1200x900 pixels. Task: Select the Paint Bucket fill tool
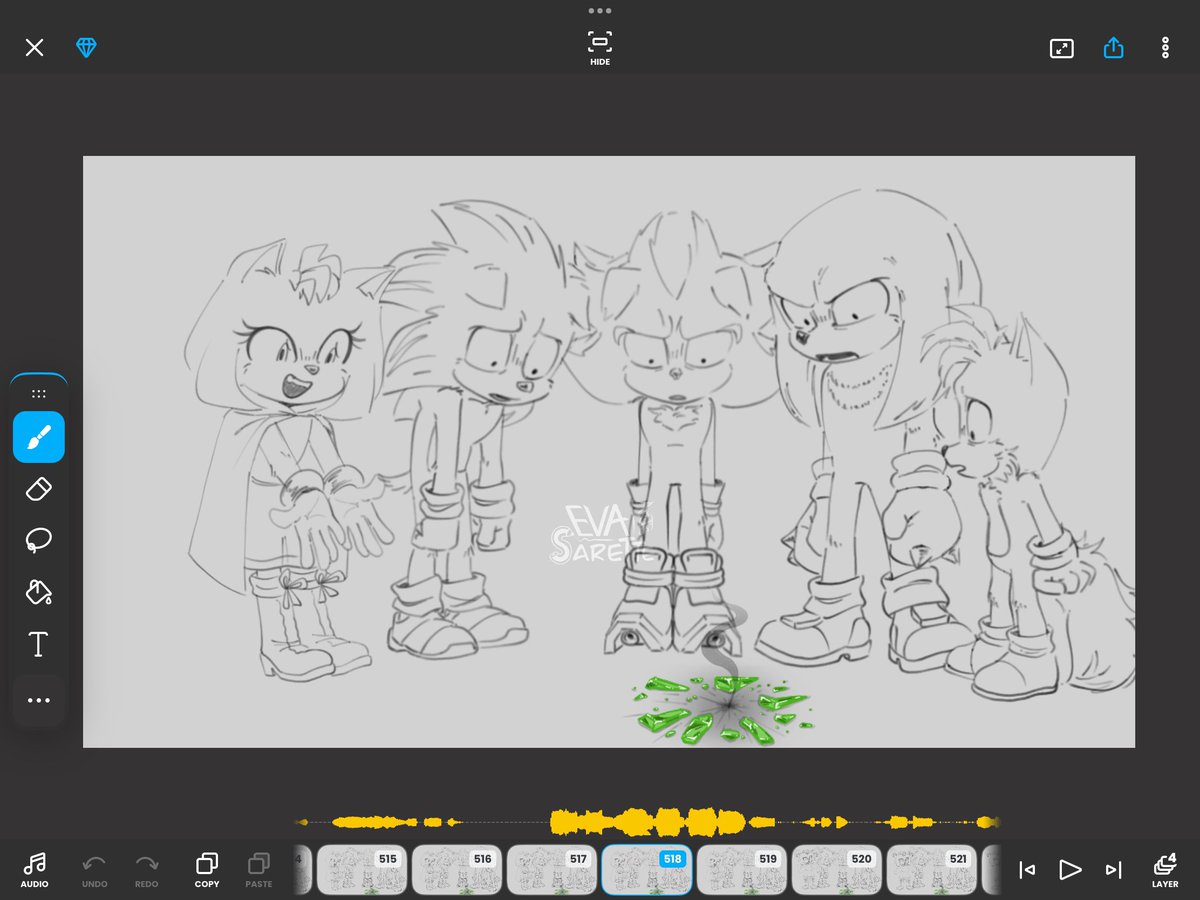click(x=39, y=593)
